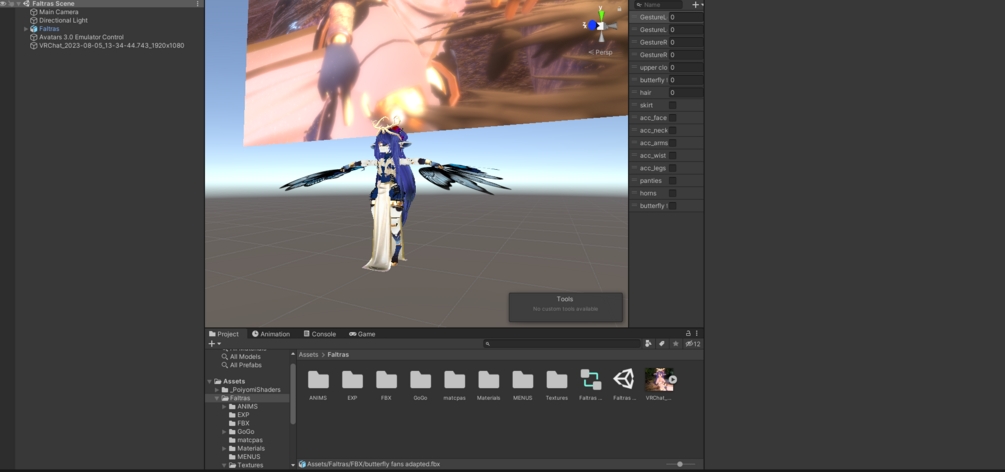The image size is (1005, 472).
Task: Toggle the Project panel lock icon
Action: [688, 333]
